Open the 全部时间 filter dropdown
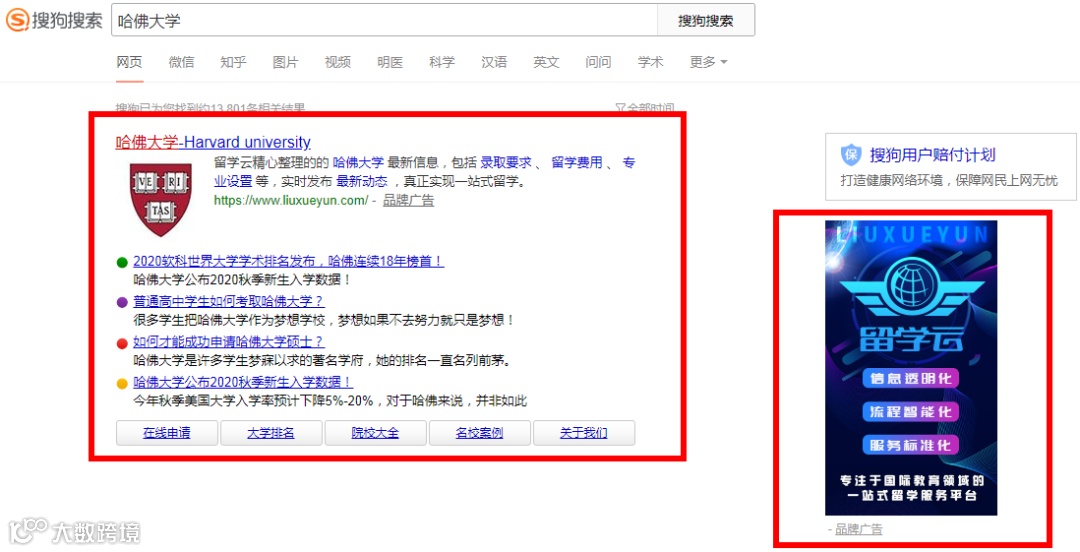Image resolution: width=1080 pixels, height=552 pixels. click(x=645, y=108)
